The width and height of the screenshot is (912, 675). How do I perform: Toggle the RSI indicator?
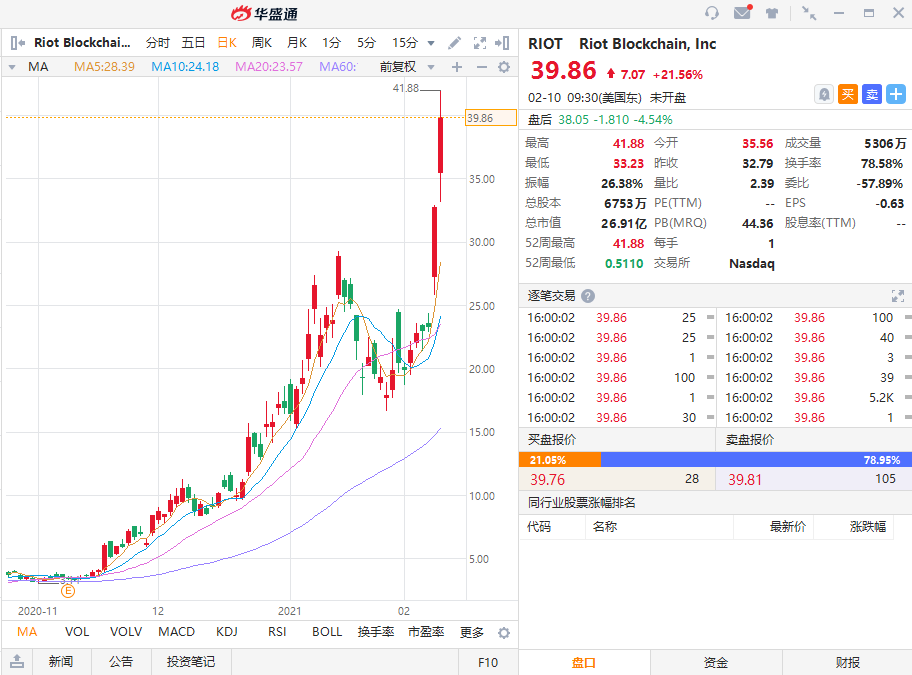coord(277,632)
